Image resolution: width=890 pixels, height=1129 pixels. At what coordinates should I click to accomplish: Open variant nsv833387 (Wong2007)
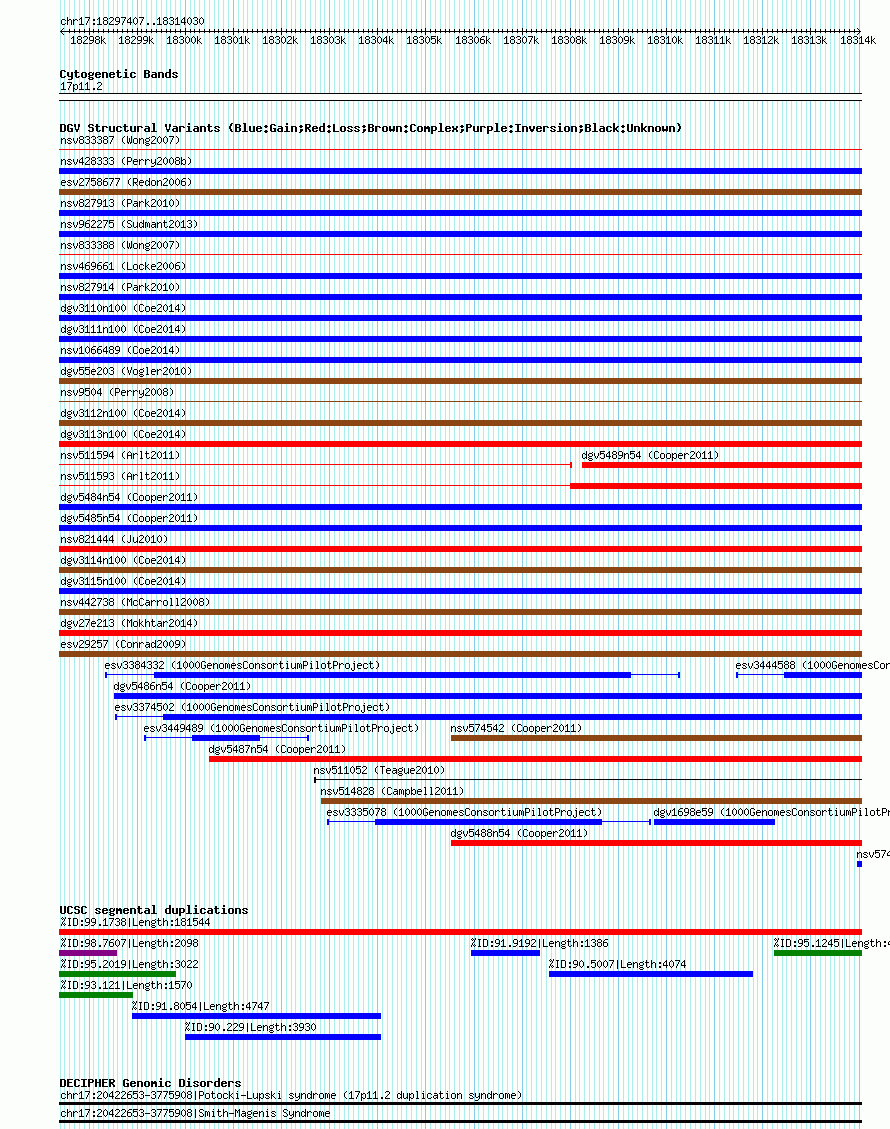(x=120, y=140)
